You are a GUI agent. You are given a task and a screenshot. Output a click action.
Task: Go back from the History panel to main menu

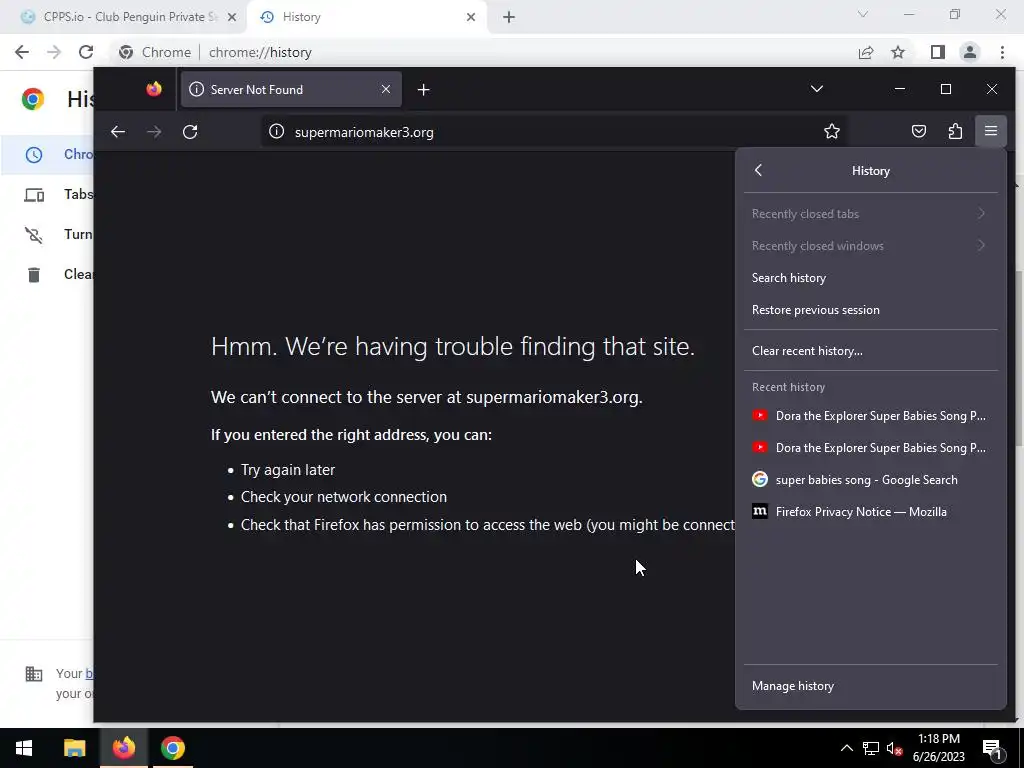click(758, 170)
